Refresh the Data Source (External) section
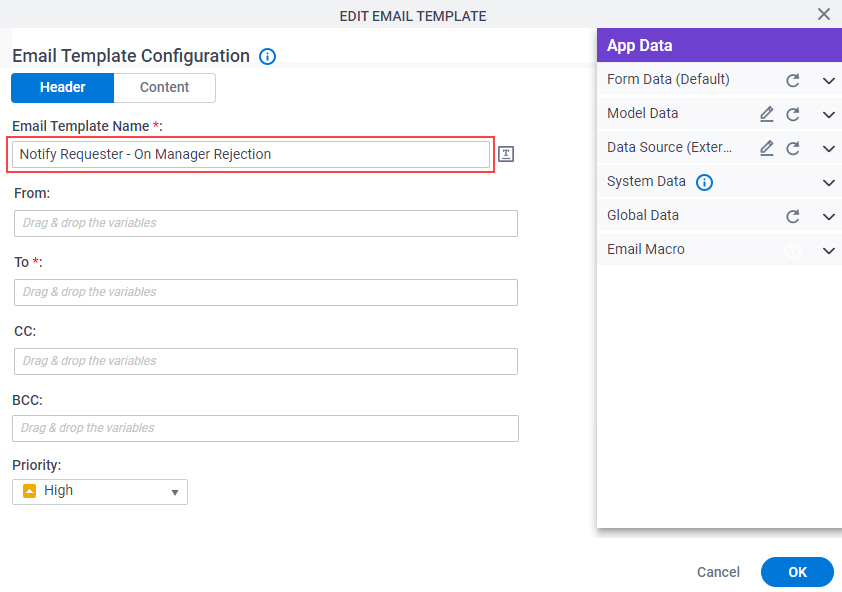The width and height of the screenshot is (842, 592). (793, 148)
